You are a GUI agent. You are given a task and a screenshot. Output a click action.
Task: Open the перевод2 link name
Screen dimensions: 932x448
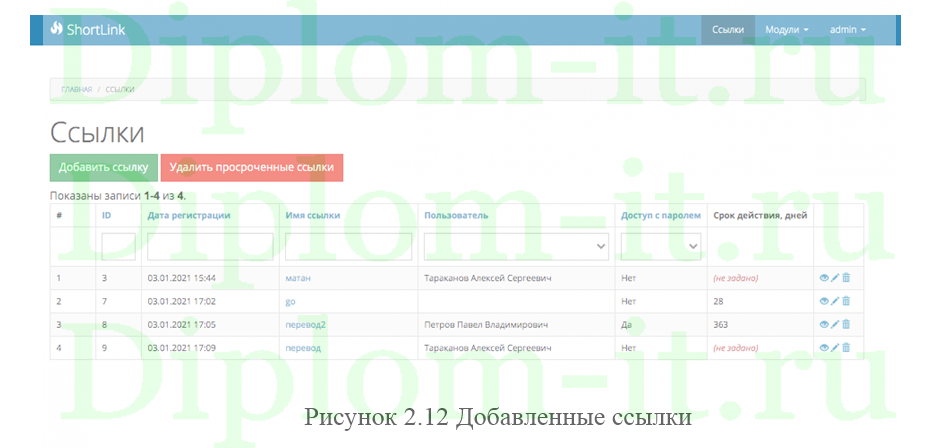(306, 324)
